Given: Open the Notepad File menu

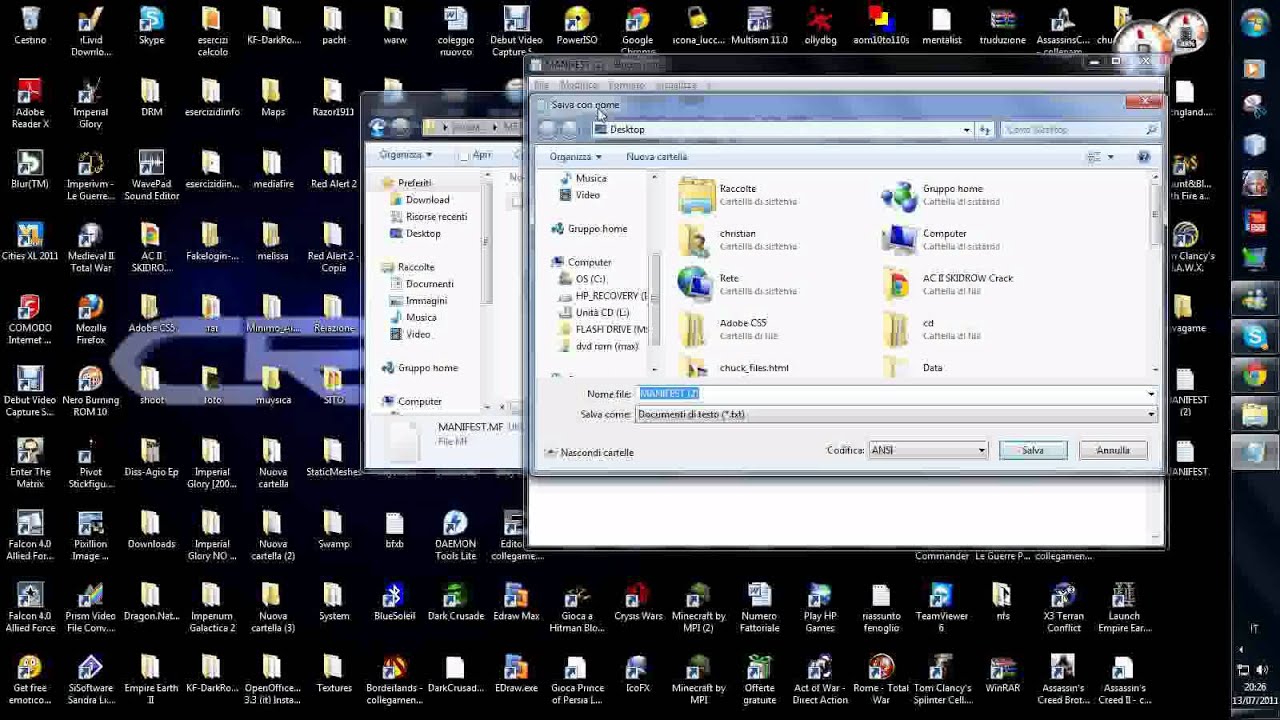Looking at the screenshot, I should 541,86.
